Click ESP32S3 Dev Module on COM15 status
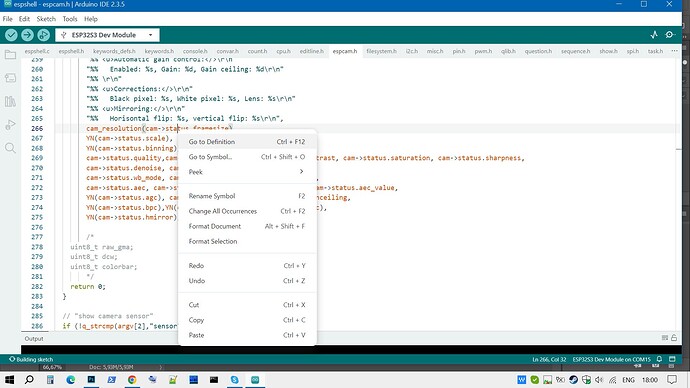Screen dimensions: 690x388 [x=611, y=359]
